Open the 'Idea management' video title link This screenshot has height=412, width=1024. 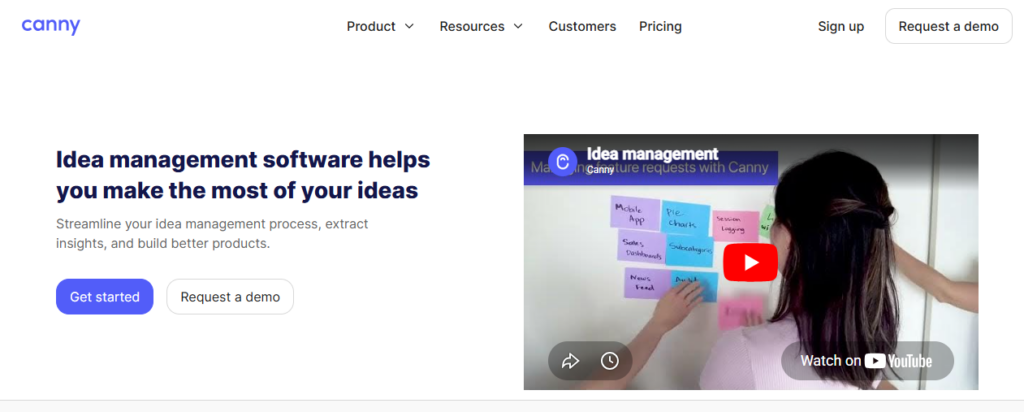click(652, 154)
